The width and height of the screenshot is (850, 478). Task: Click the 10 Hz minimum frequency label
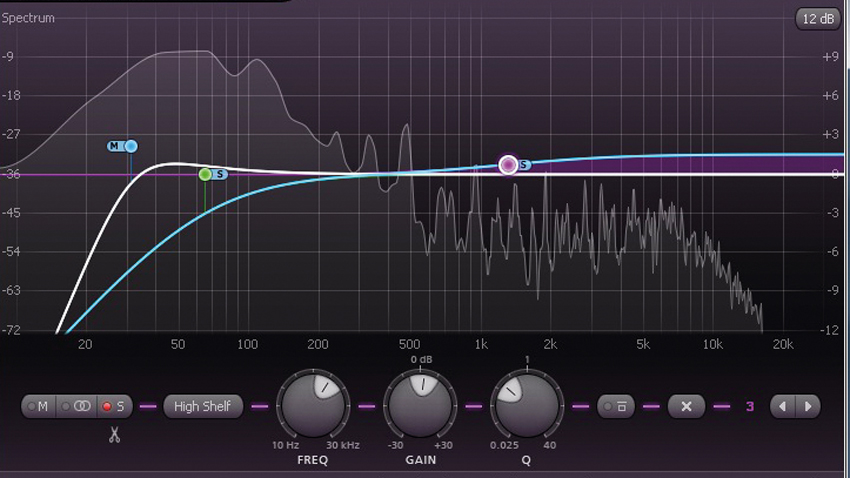pyautogui.click(x=285, y=445)
